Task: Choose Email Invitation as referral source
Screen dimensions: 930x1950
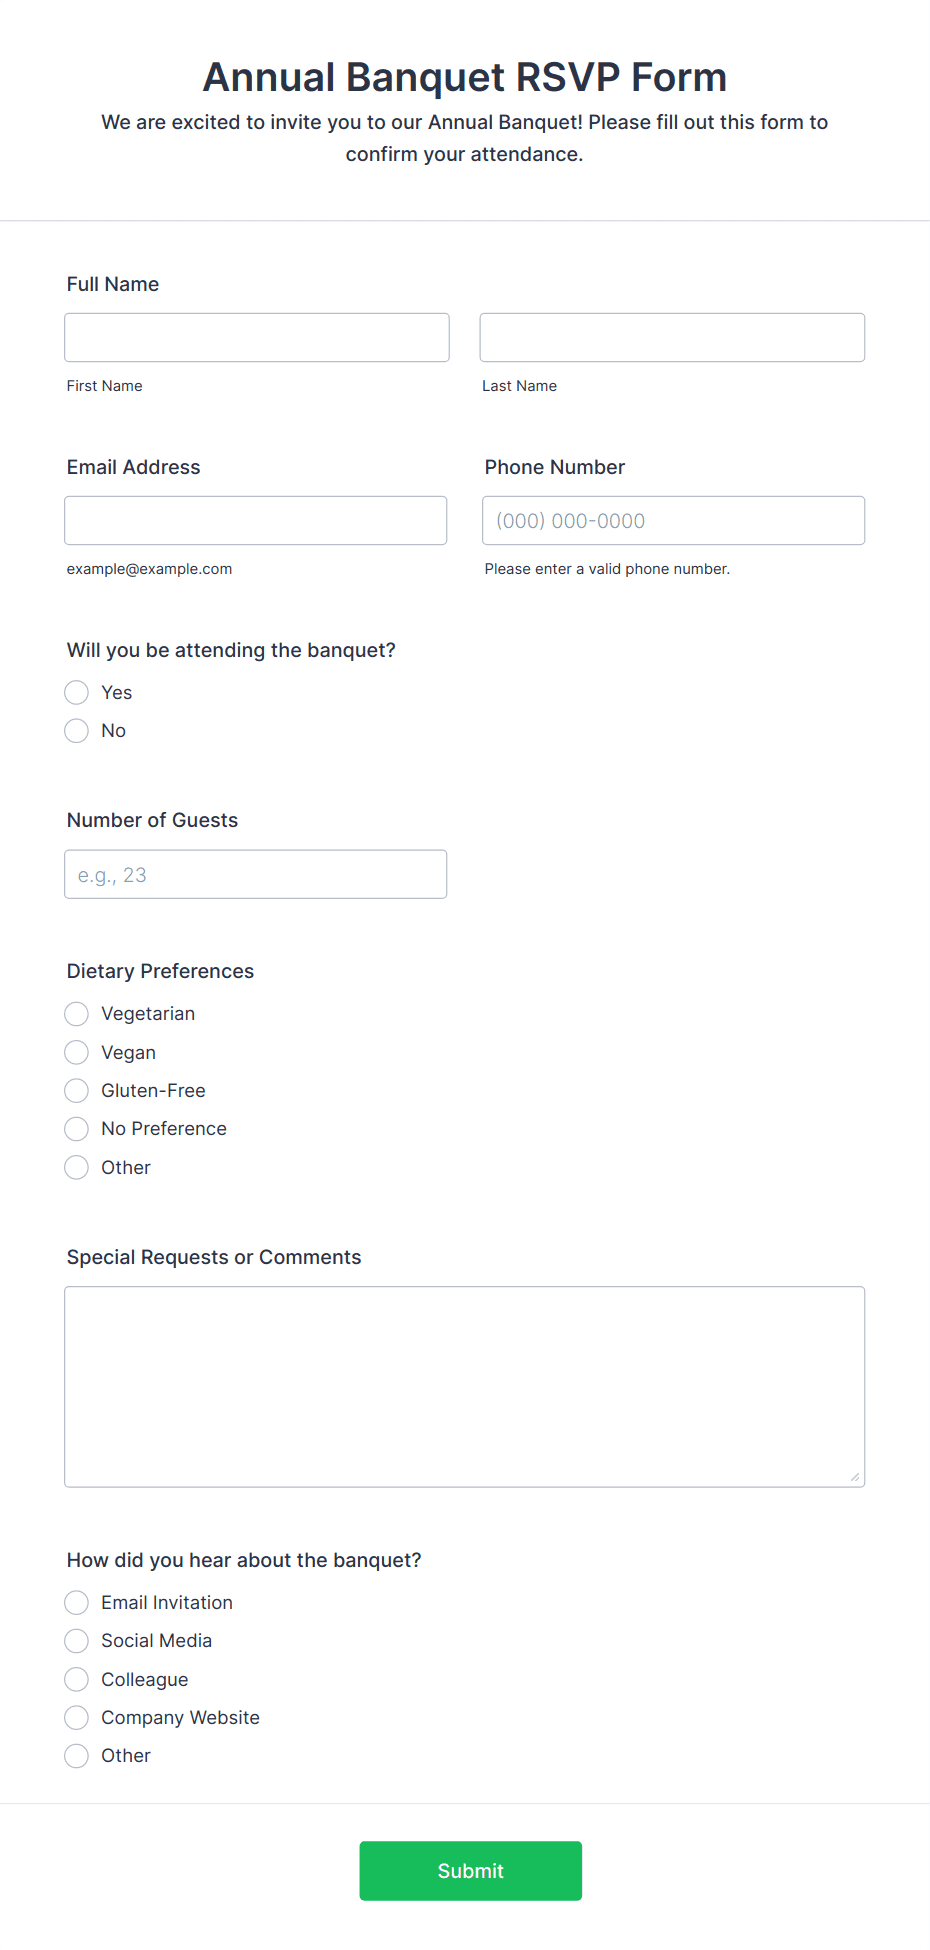Action: pos(76,1602)
